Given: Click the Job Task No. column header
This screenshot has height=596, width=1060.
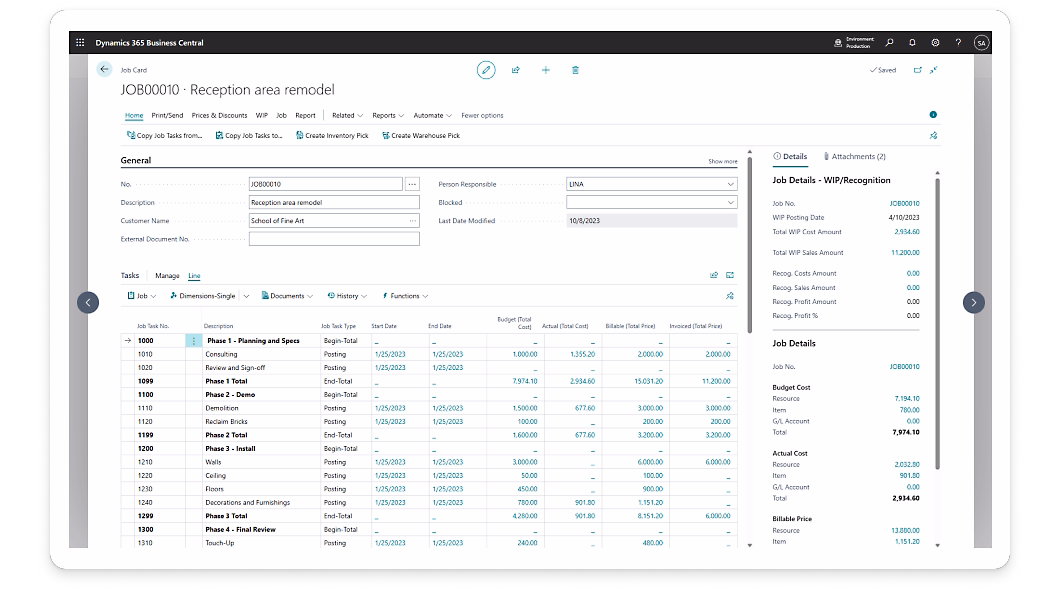Looking at the screenshot, I should pos(153,326).
